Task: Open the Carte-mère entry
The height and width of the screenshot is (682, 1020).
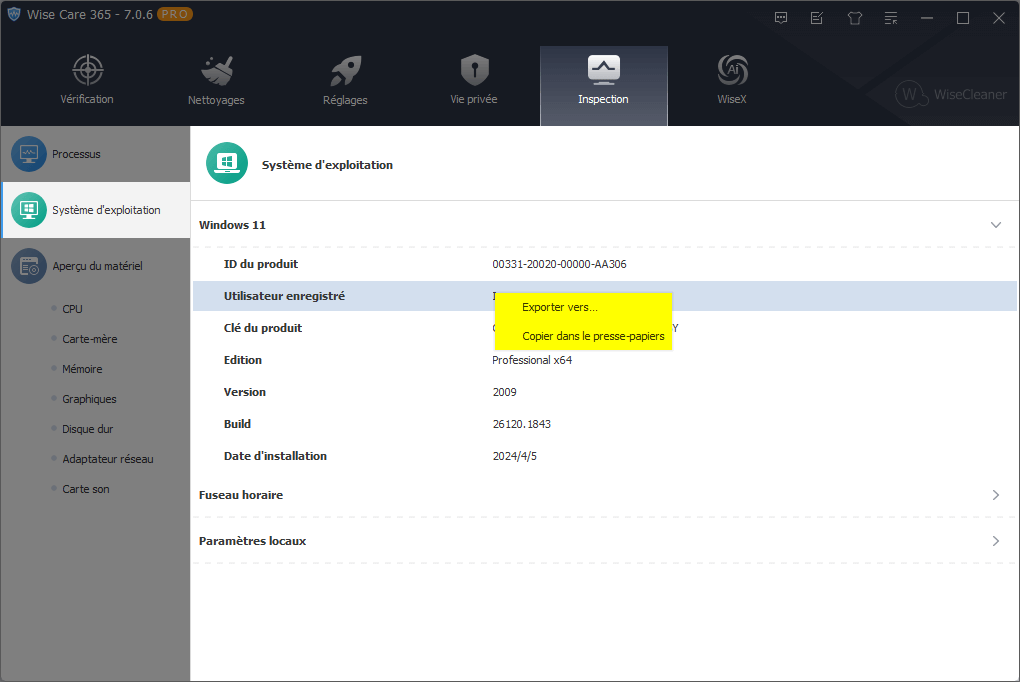Action: coord(90,339)
